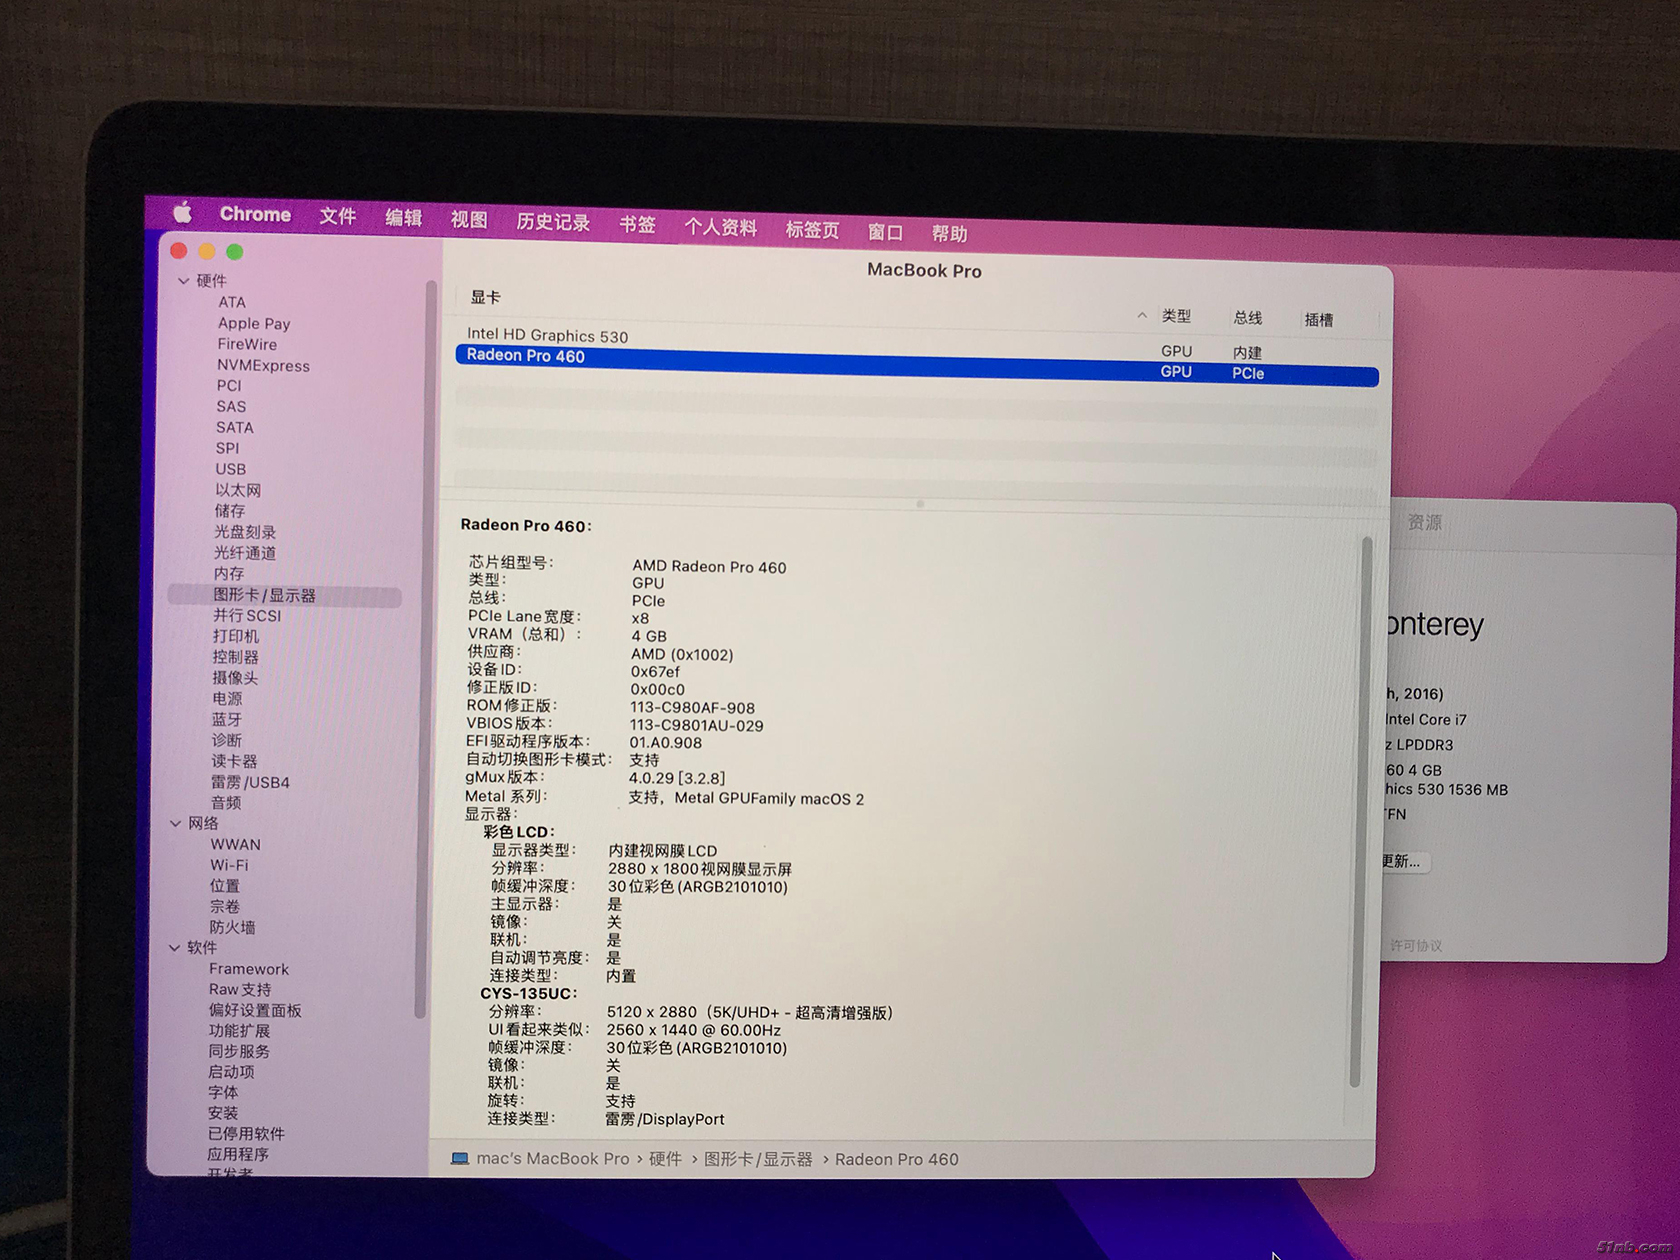The height and width of the screenshot is (1260, 1680).
Task: Collapse the 软件 section in sidebar
Action: tap(175, 947)
